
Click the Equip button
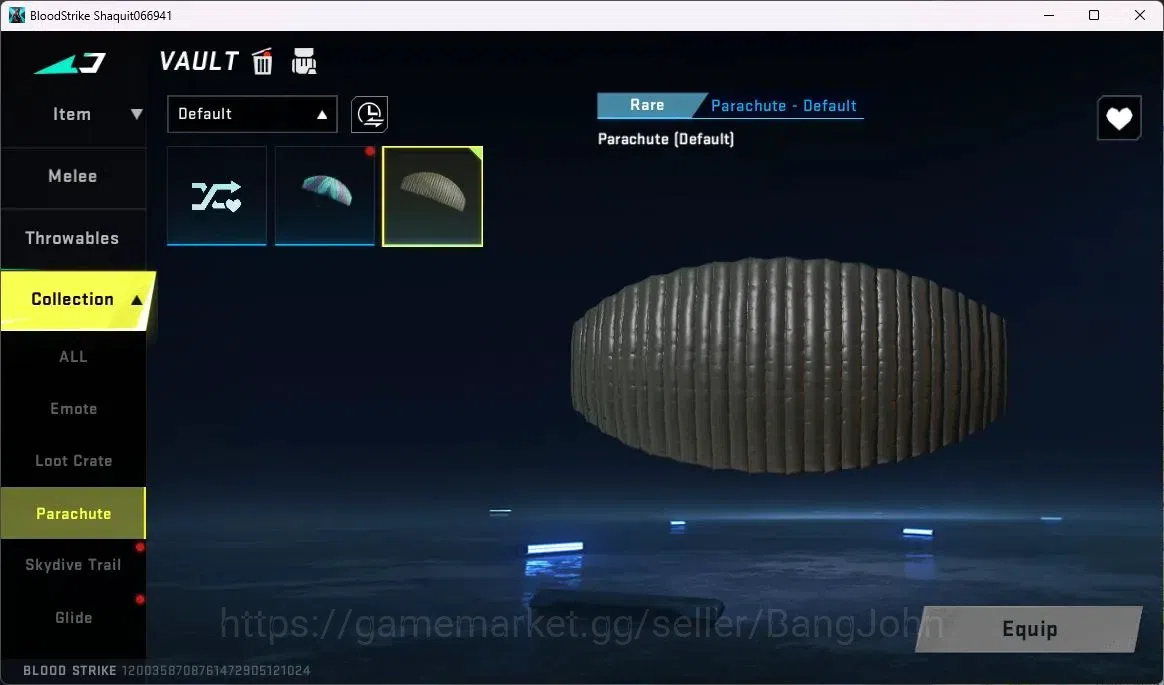(1029, 629)
